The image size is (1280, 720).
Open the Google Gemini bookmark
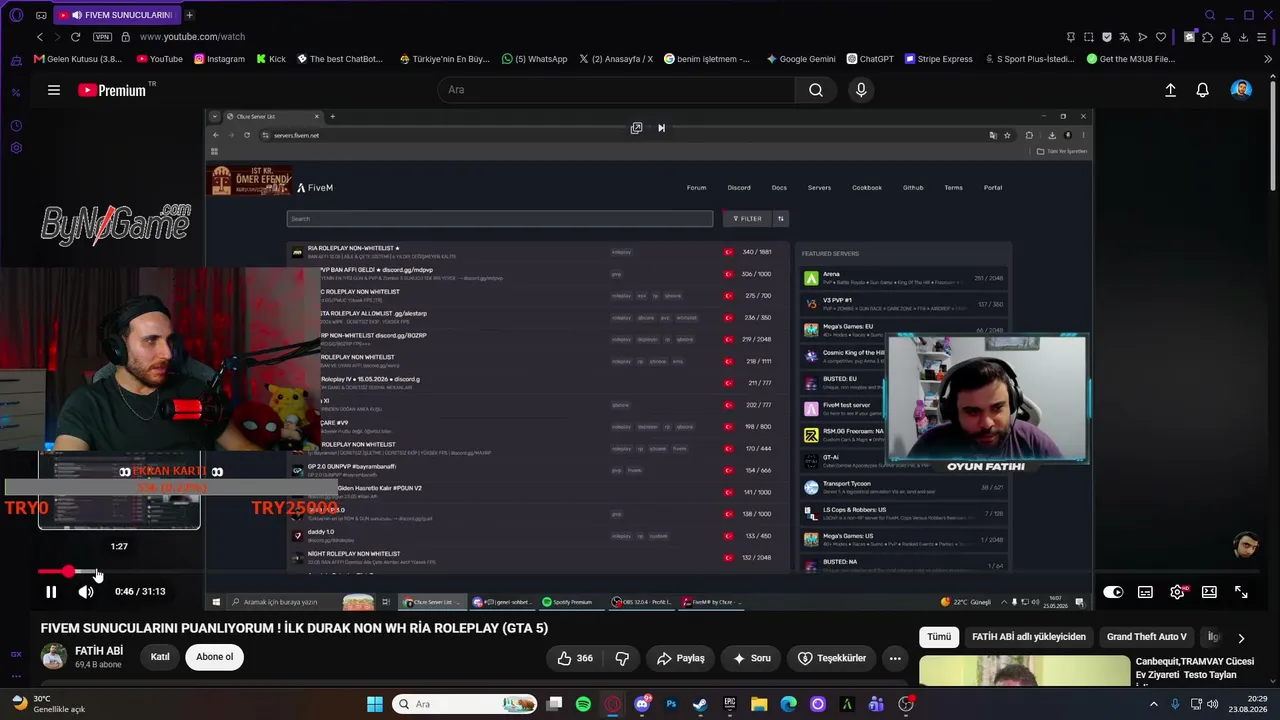point(800,59)
